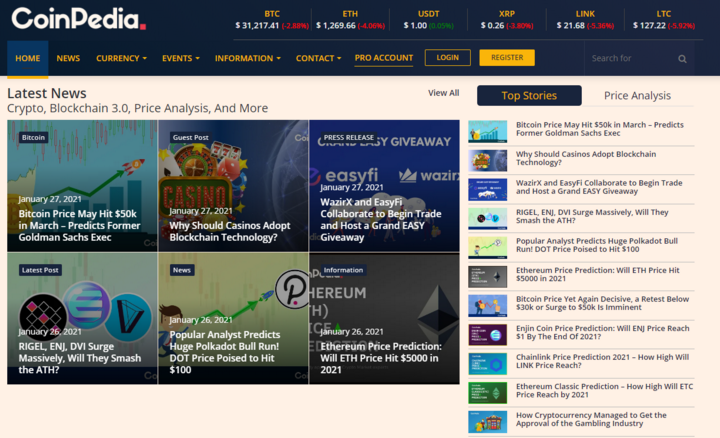
Task: Click thumbnail beside Will ETH Price Hit $5000 story
Action: click(488, 277)
